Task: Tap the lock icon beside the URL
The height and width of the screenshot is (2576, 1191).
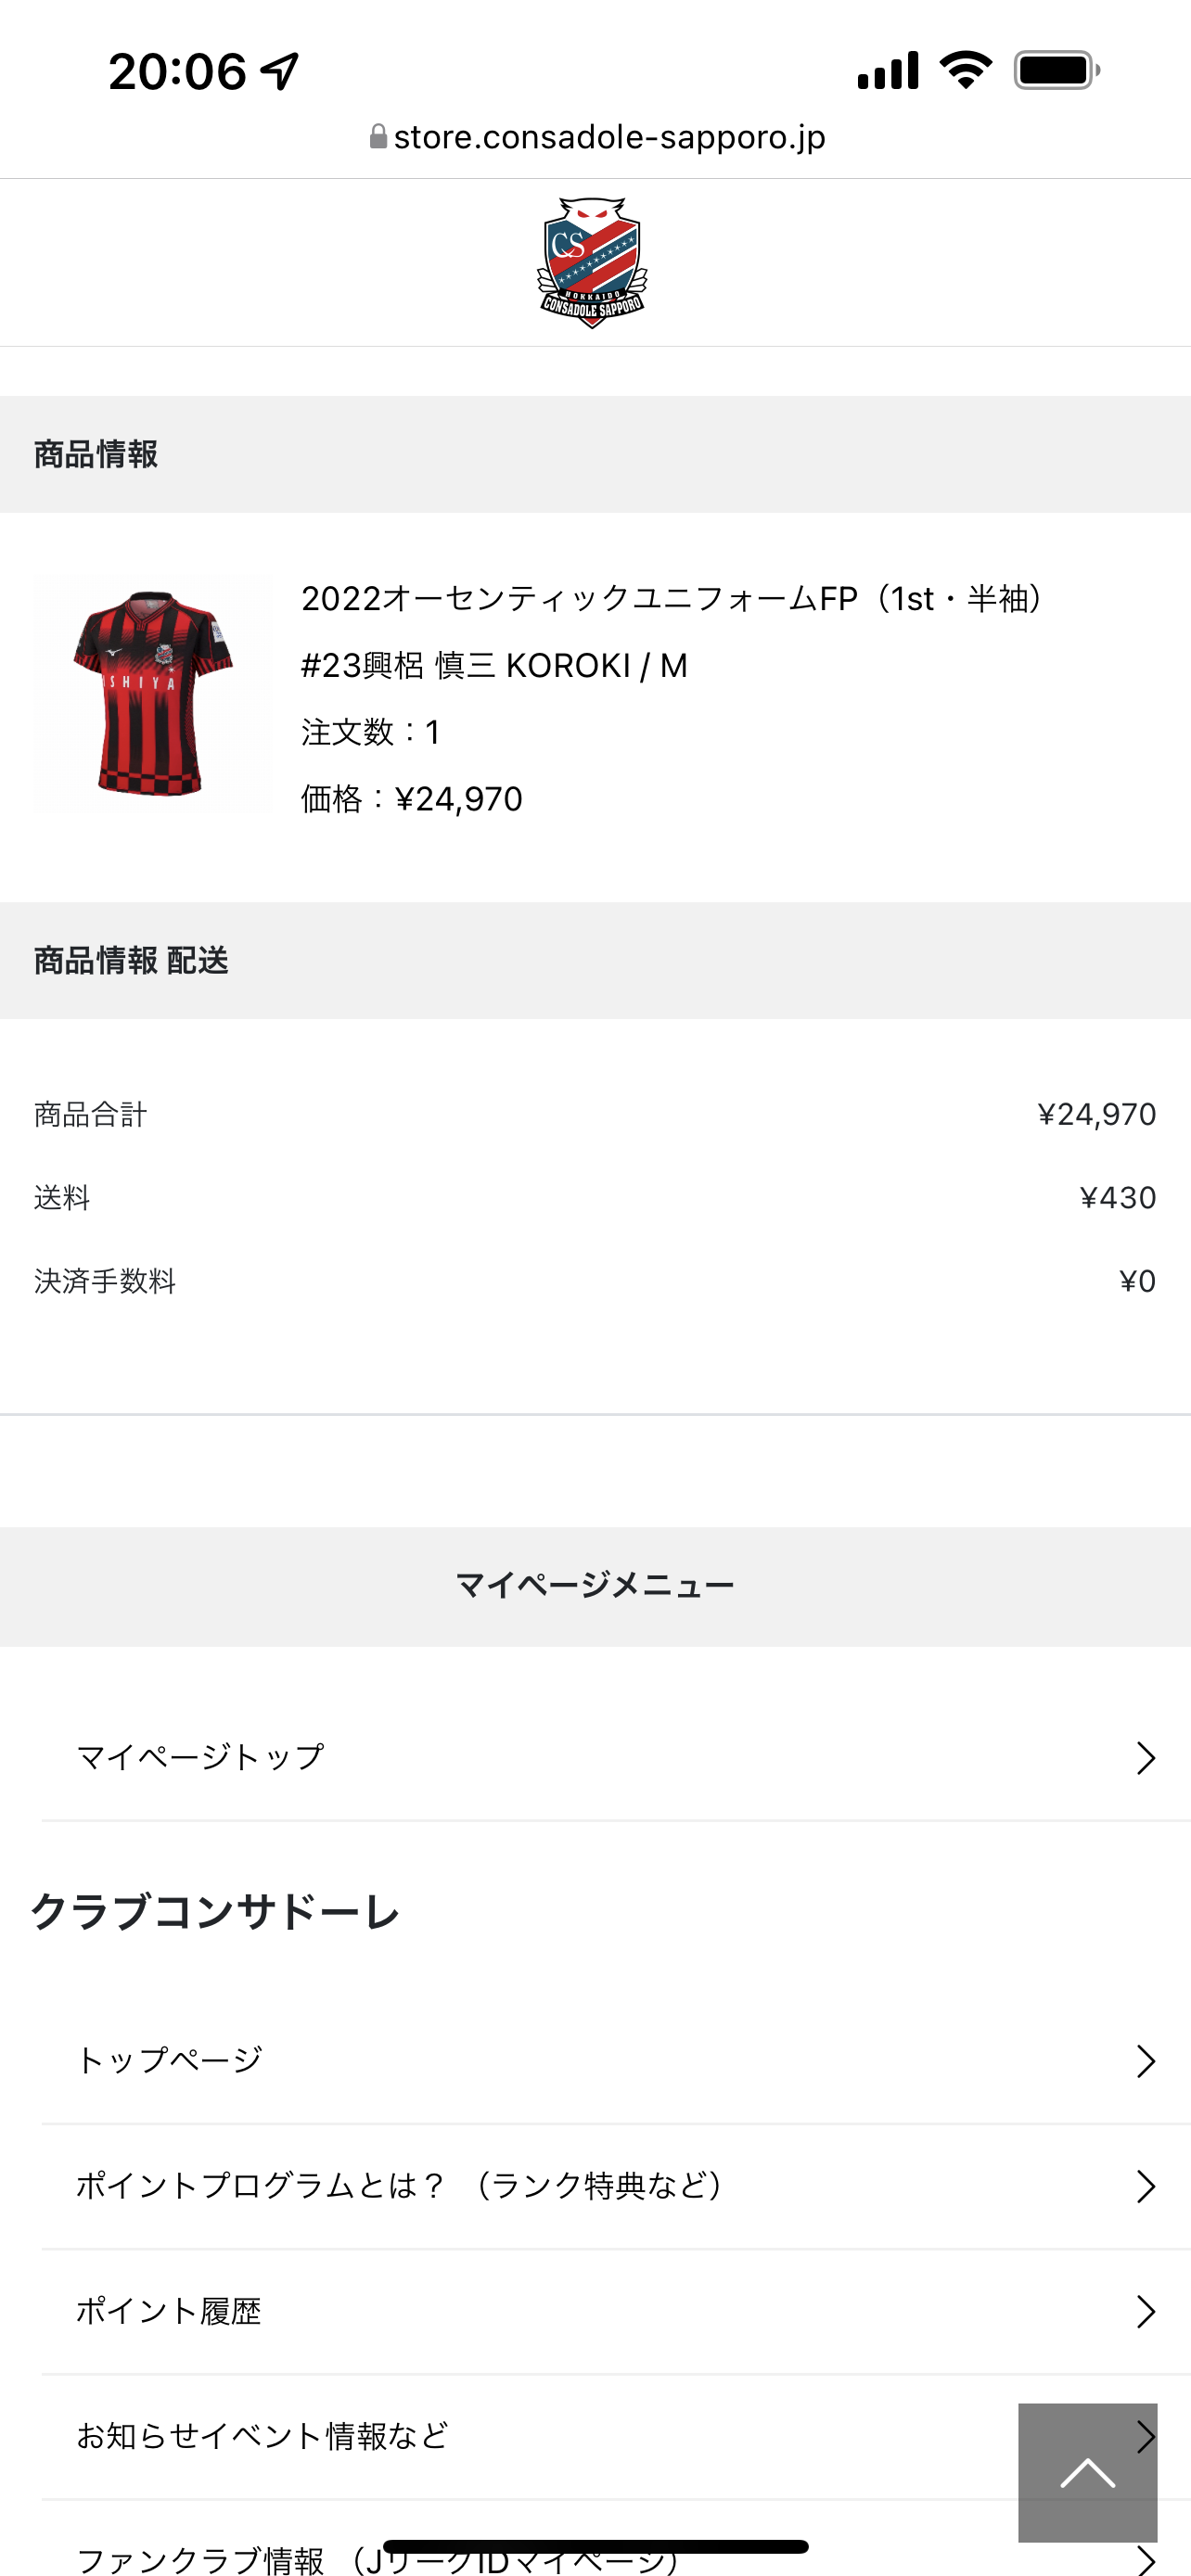Action: tap(378, 137)
